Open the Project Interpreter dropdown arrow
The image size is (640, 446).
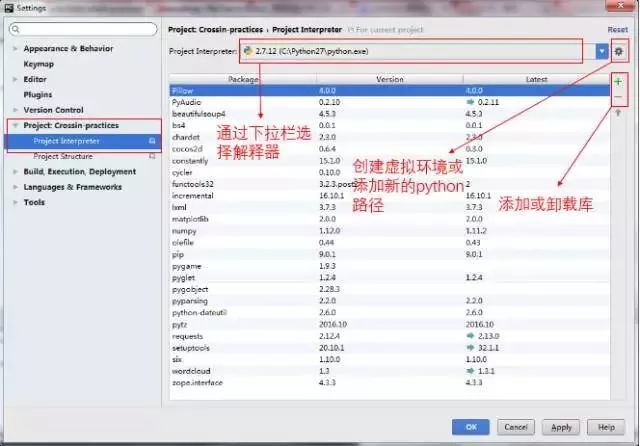point(602,51)
